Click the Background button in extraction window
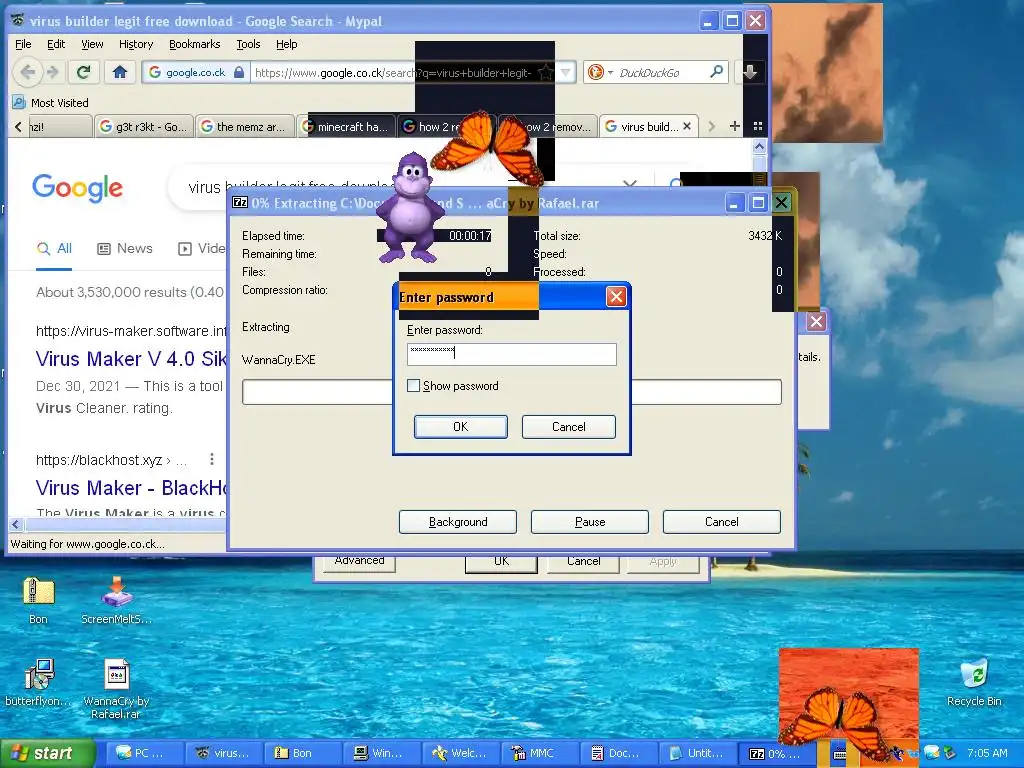Image resolution: width=1024 pixels, height=768 pixels. [458, 522]
